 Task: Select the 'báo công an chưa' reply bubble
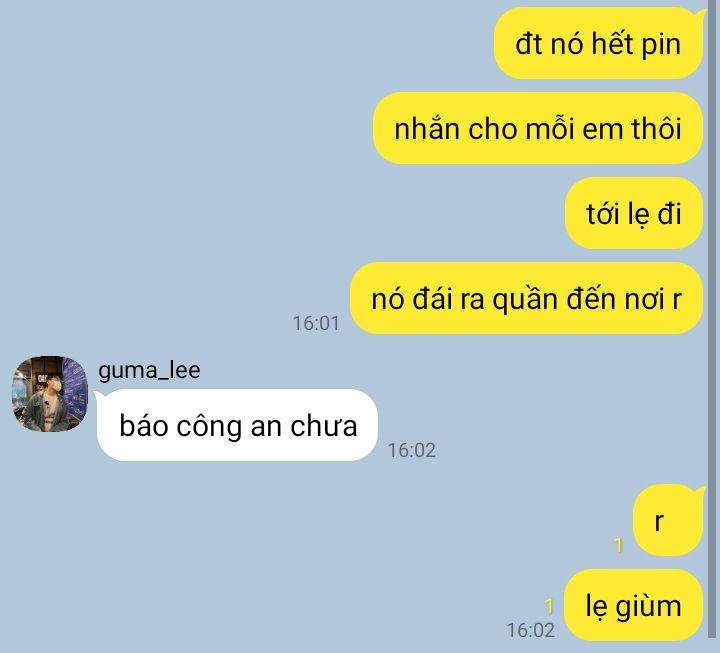pos(237,425)
